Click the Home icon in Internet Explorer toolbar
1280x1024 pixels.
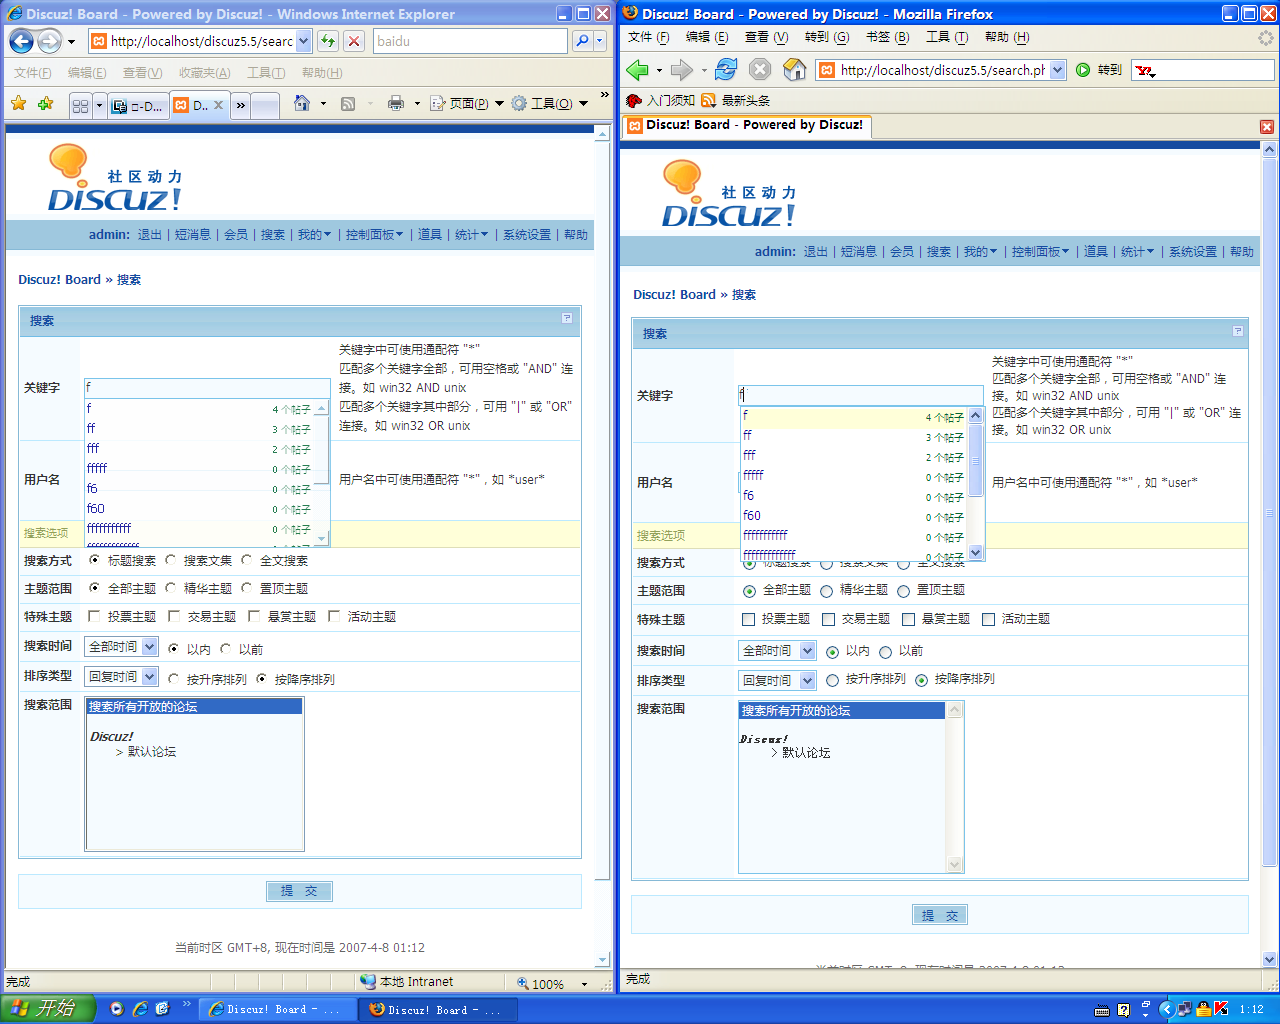[x=302, y=103]
